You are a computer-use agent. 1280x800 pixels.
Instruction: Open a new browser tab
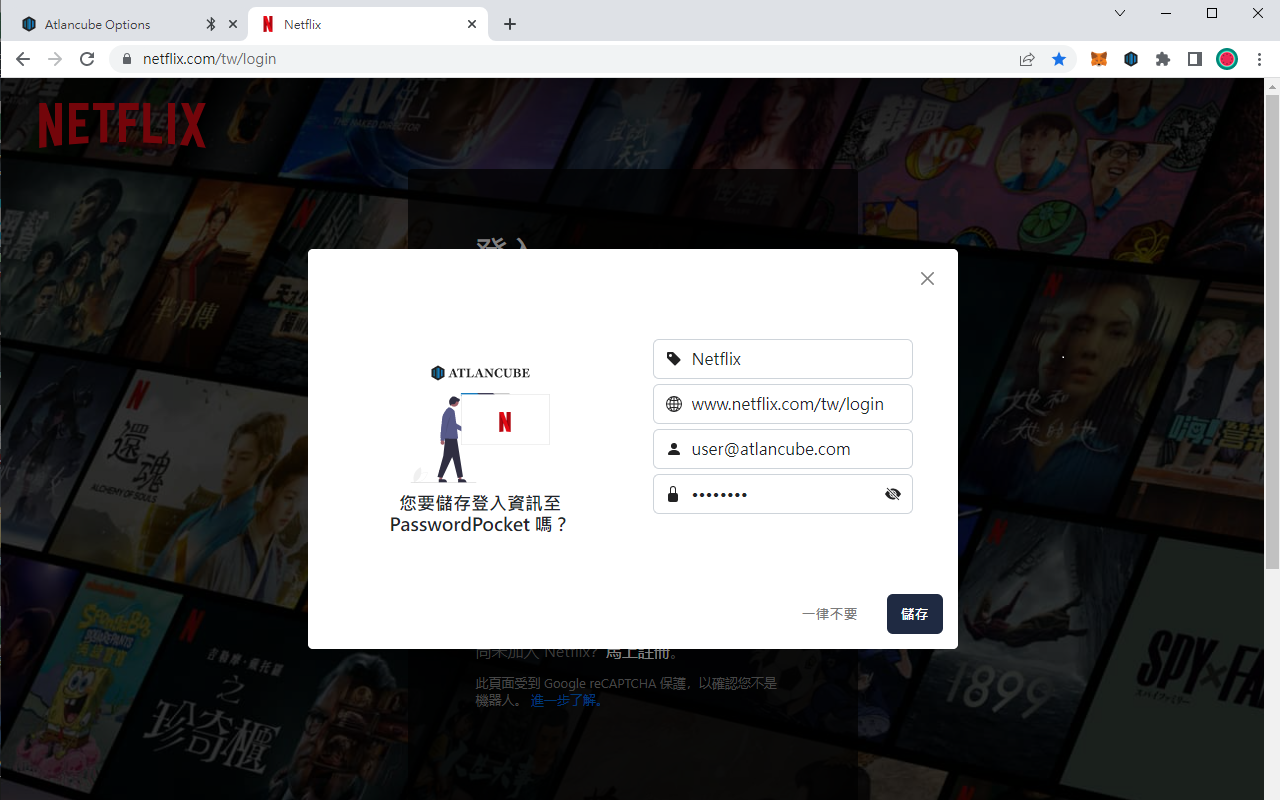[510, 24]
